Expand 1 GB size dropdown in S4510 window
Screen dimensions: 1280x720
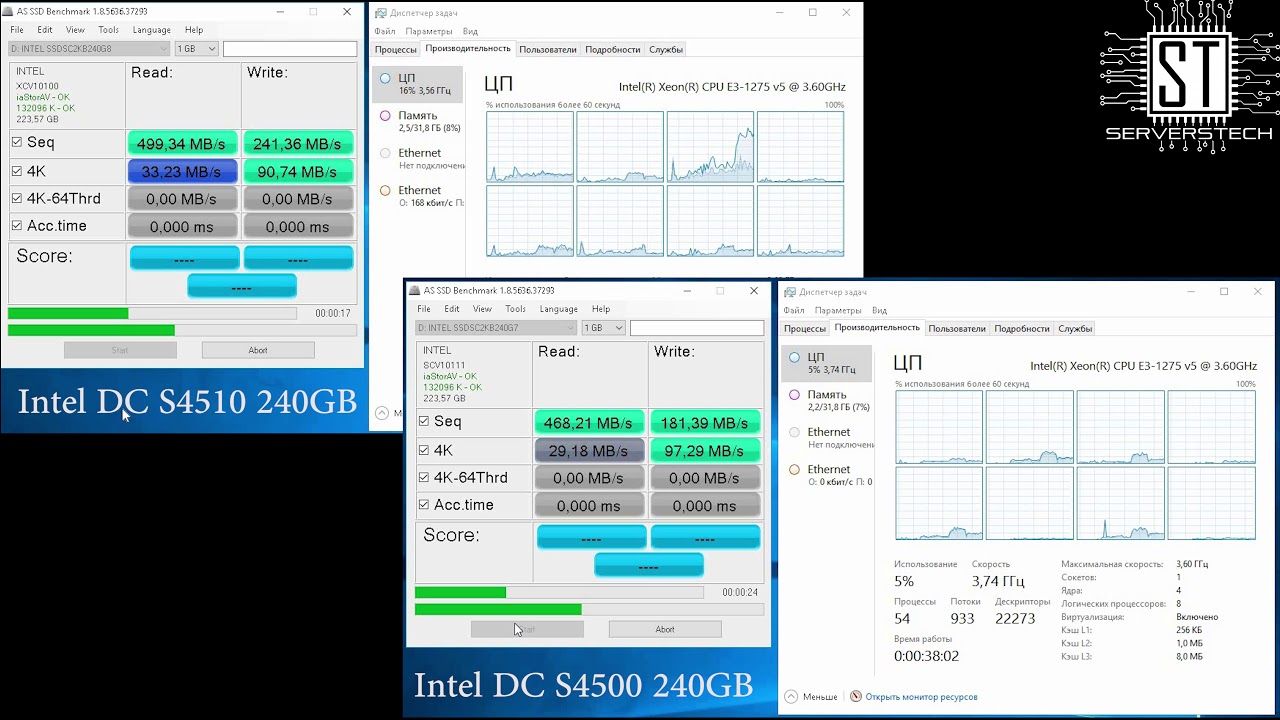tap(196, 48)
